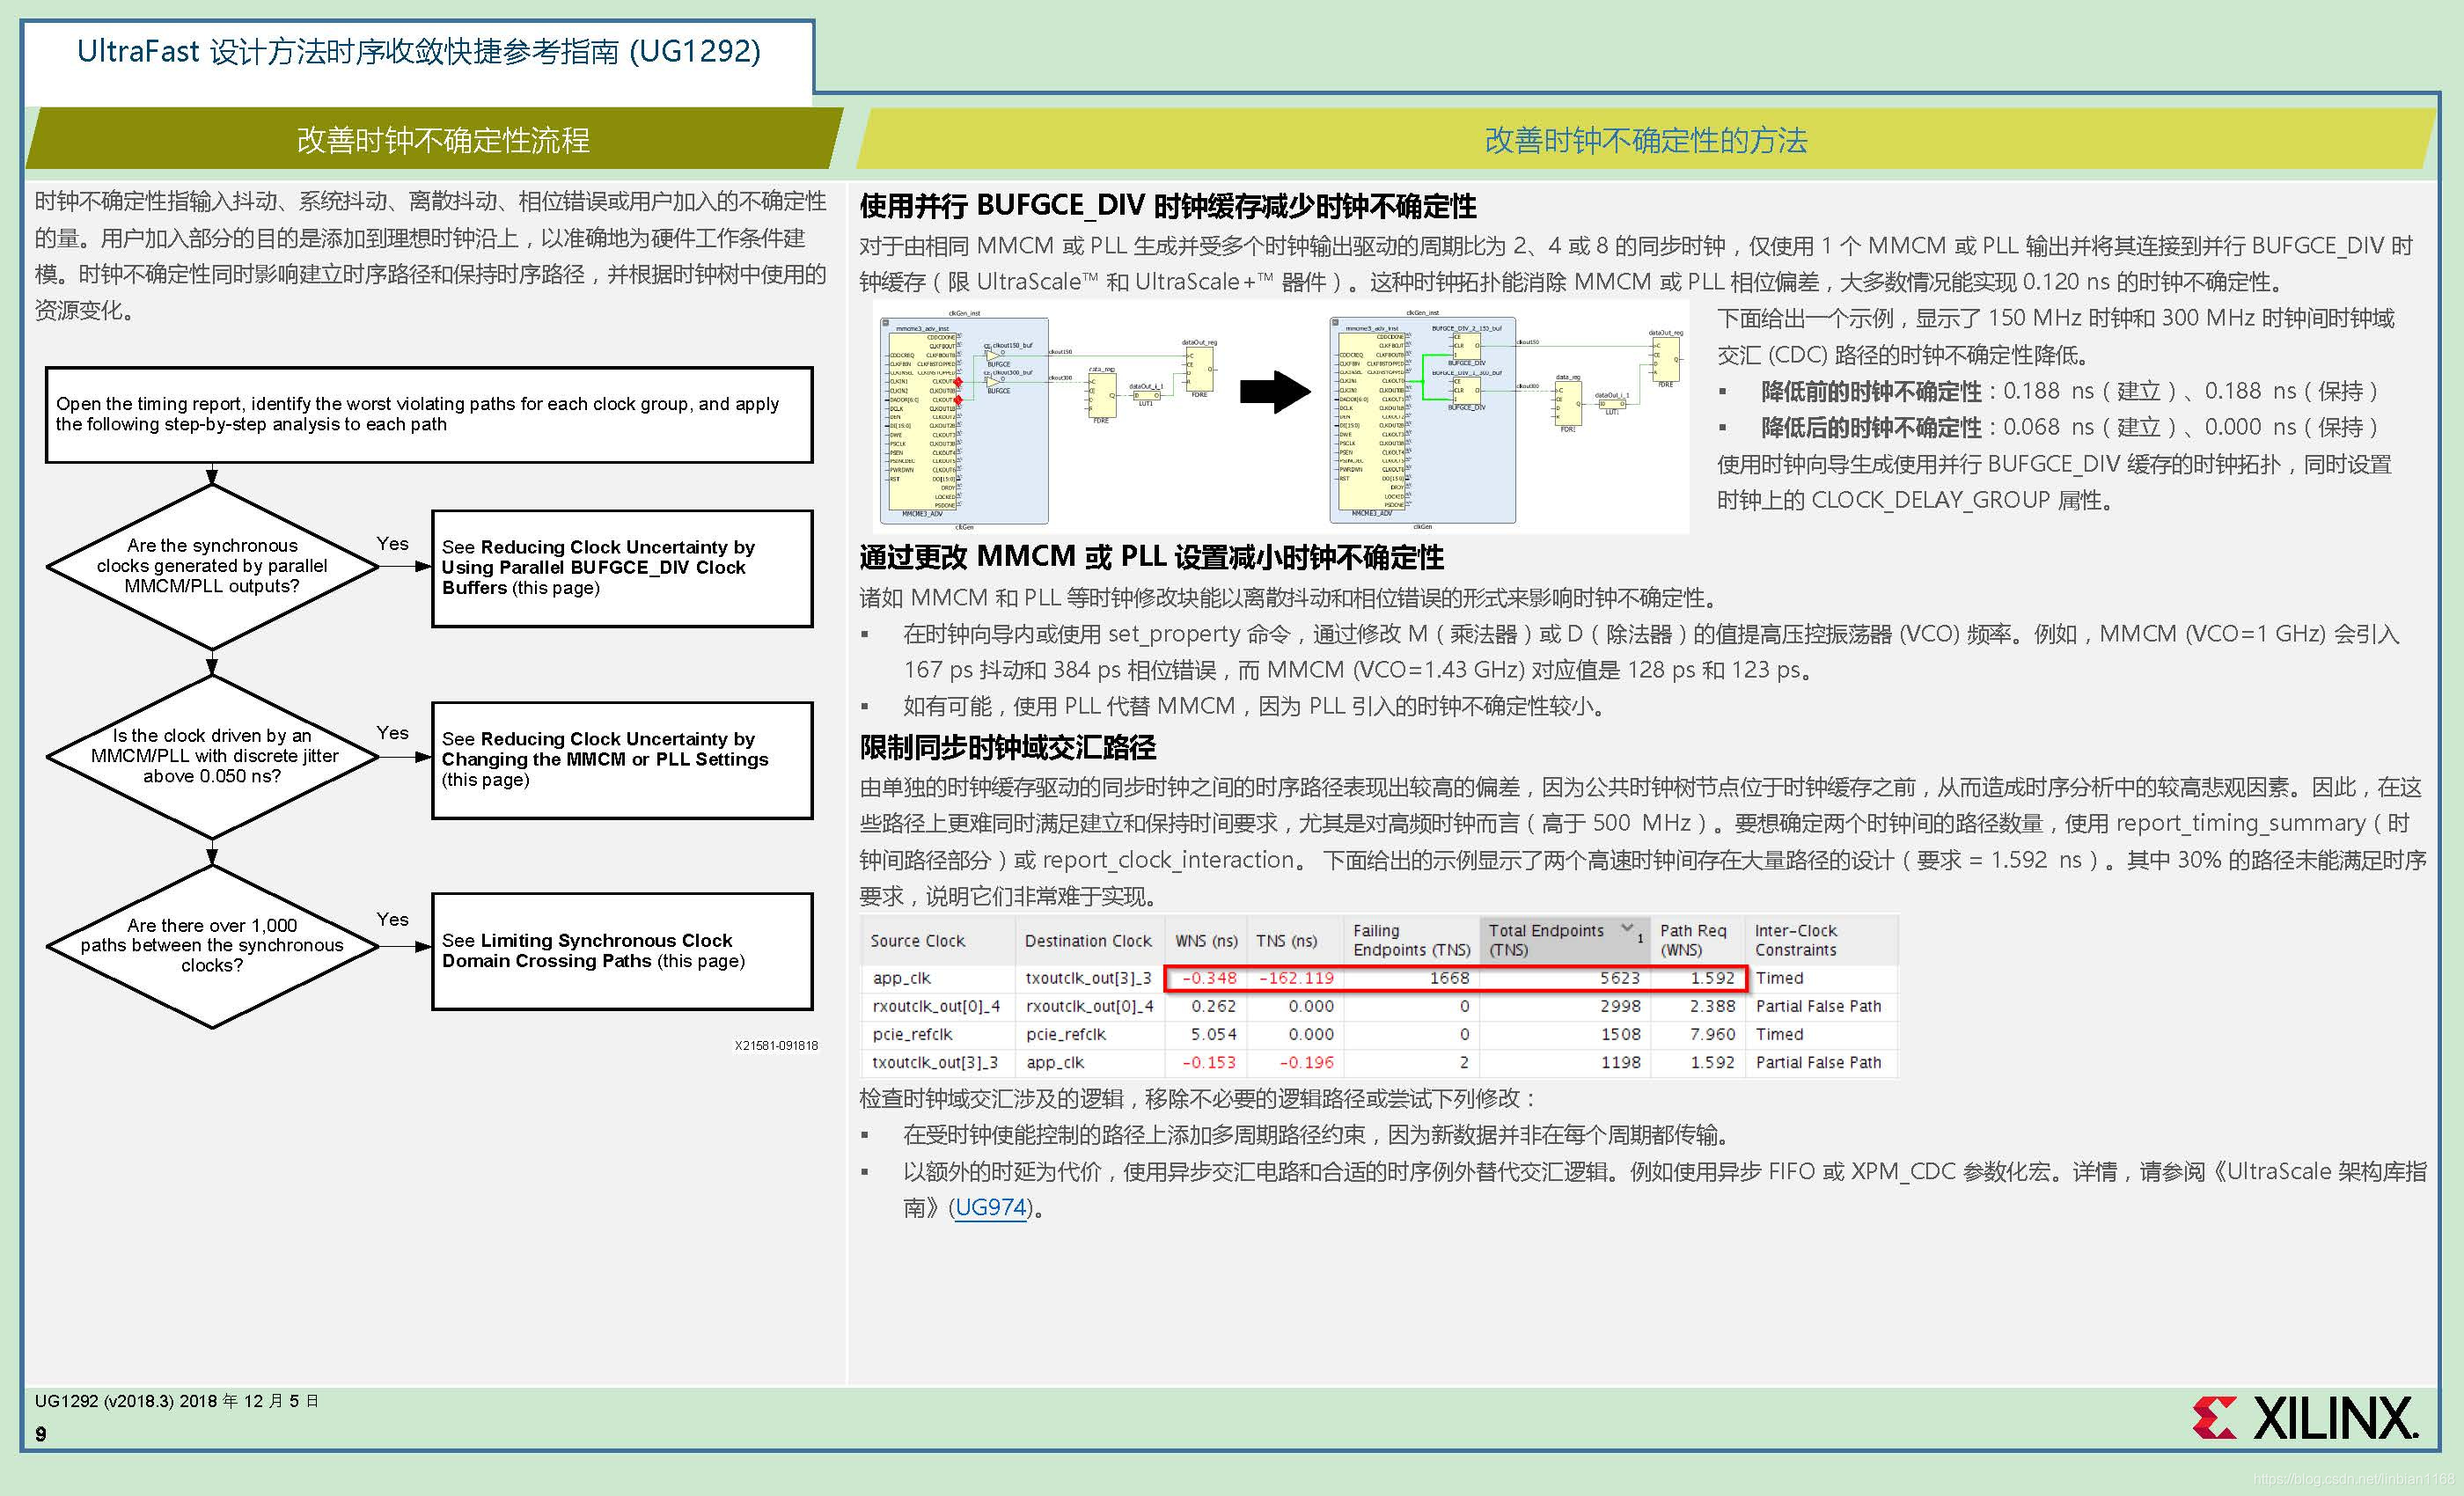Click the 'over 1,000 paths' decision diamond
Screen dimensions: 2464x1496
pos(212,945)
